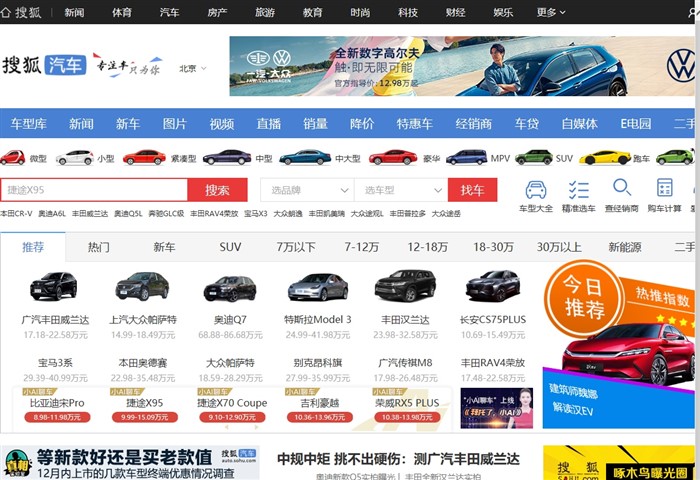Select the 中大型 teal sedan icon
Image resolution: width=700 pixels, height=480 pixels.
(x=305, y=158)
